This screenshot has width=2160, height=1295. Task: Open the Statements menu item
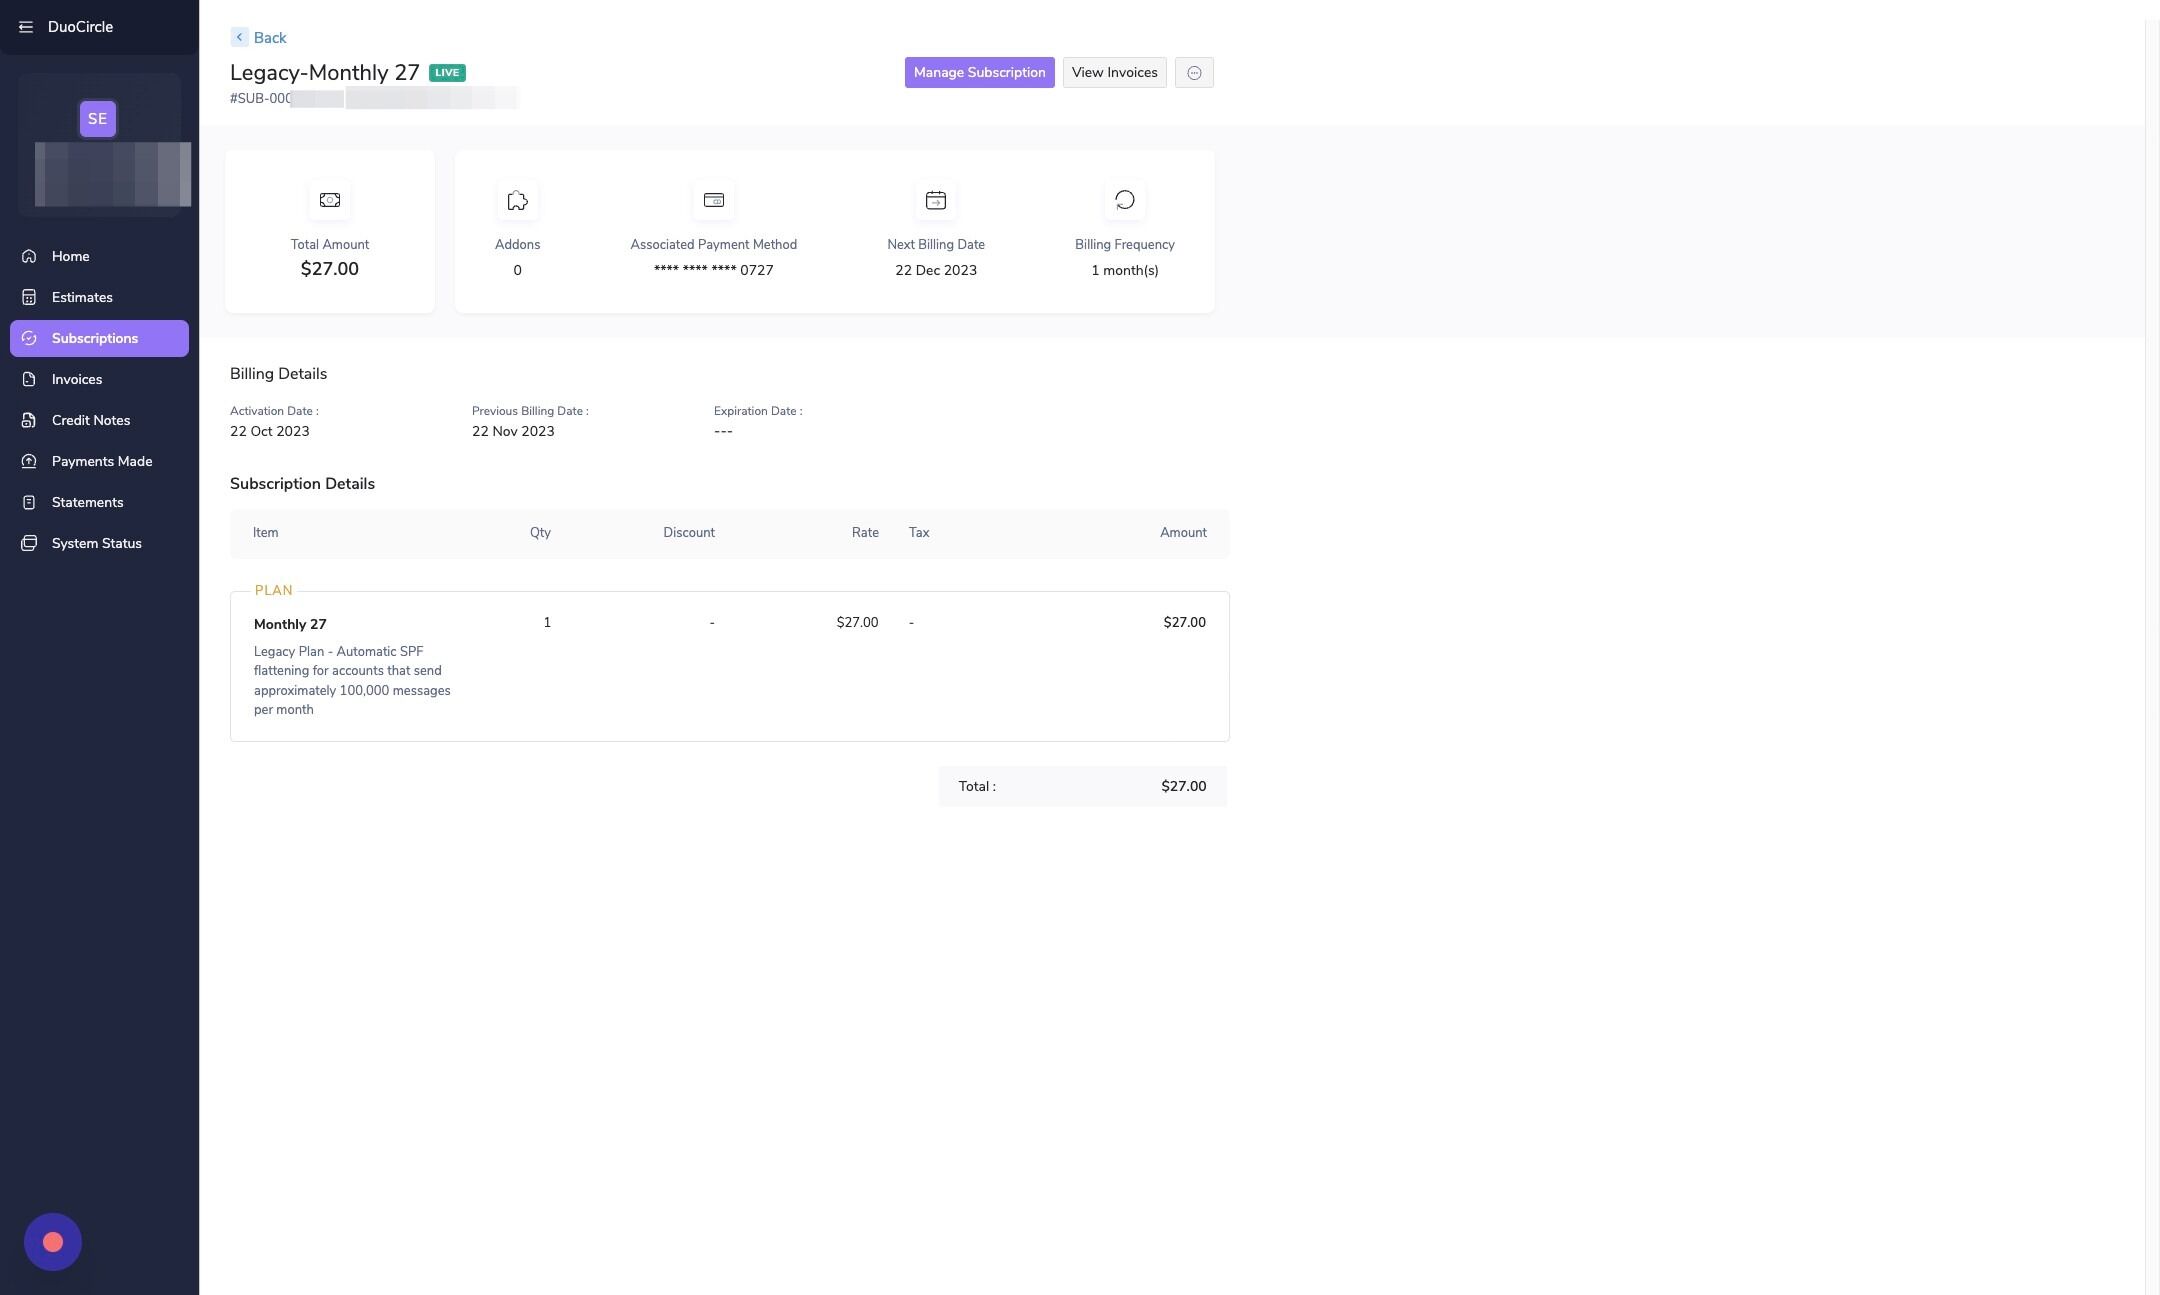point(88,502)
